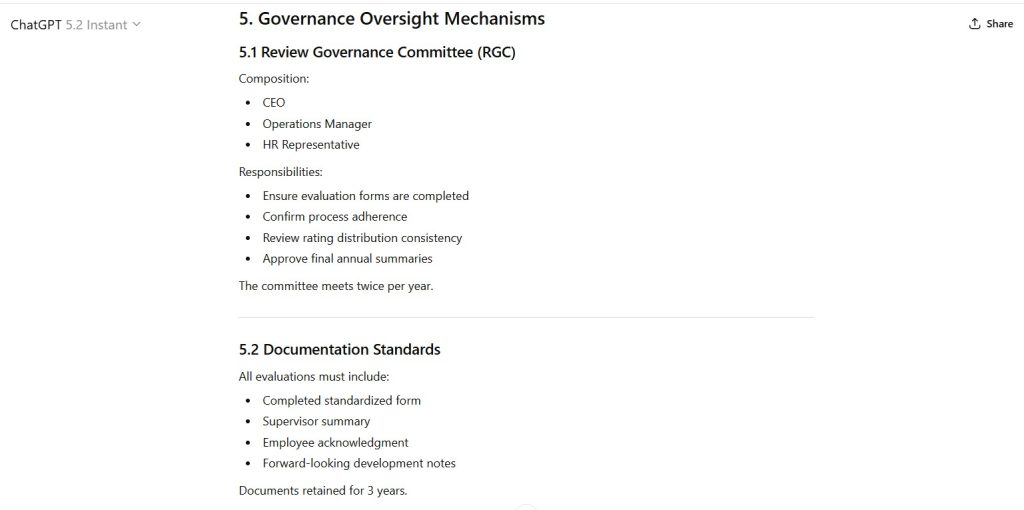Image resolution: width=1024 pixels, height=510 pixels.
Task: Select the Operations Manager list item
Action: click(x=317, y=124)
